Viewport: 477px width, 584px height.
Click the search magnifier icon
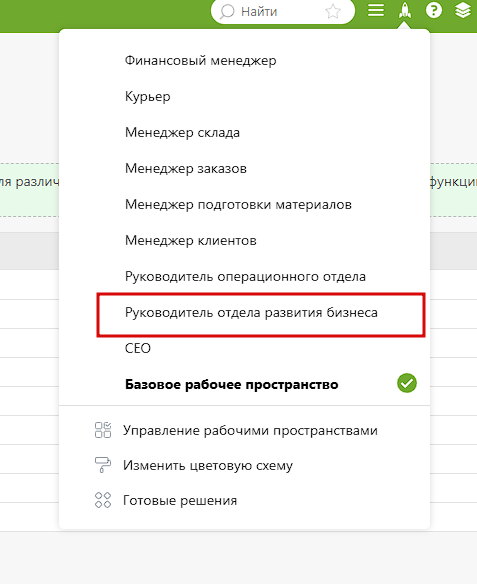[227, 12]
